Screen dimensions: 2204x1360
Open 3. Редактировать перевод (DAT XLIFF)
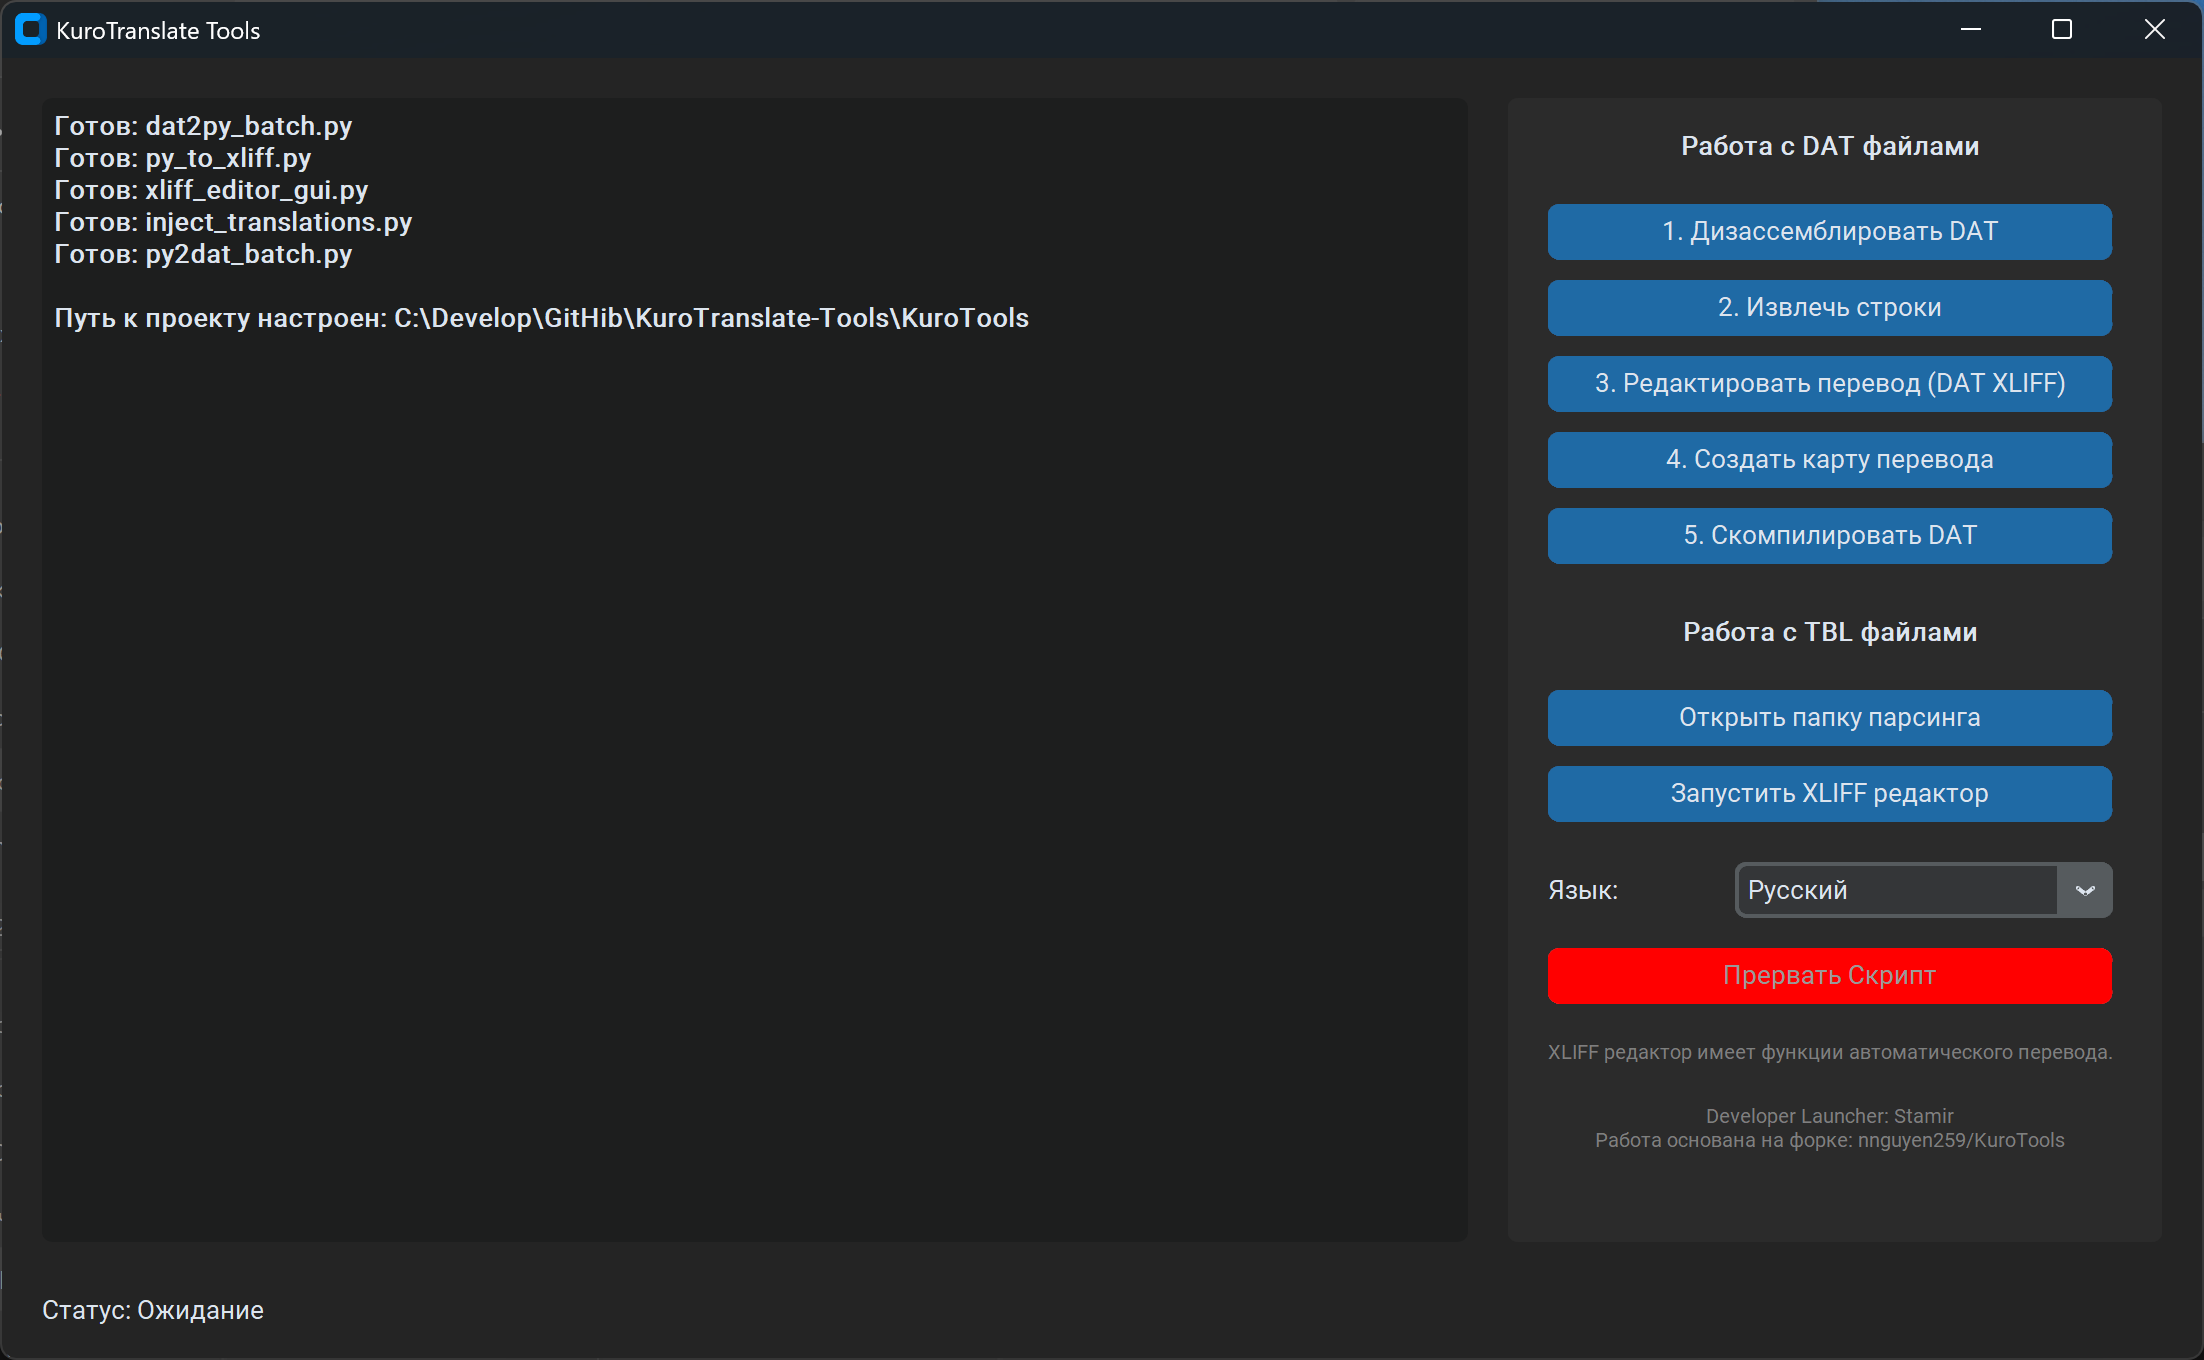[x=1829, y=384]
